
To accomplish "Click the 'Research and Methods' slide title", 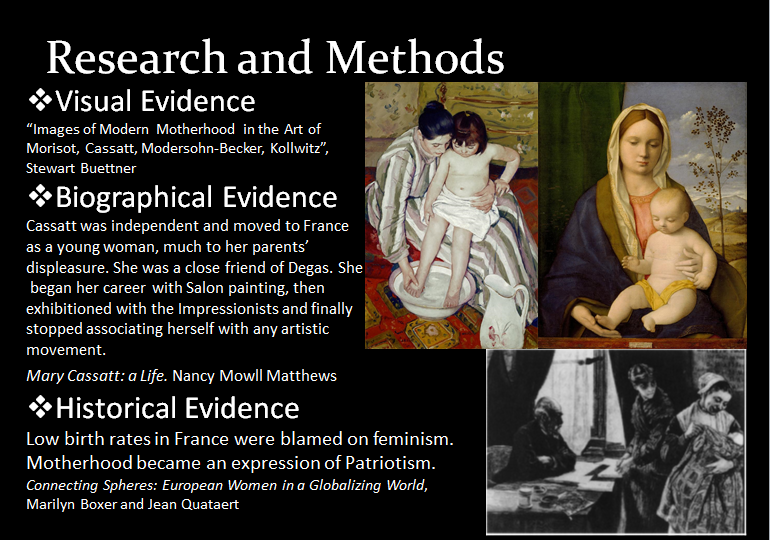I will [275, 57].
